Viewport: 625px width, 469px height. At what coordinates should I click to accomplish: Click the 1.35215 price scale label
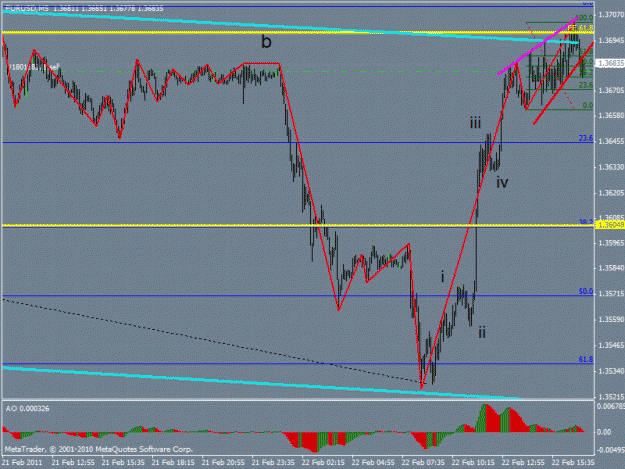point(611,397)
